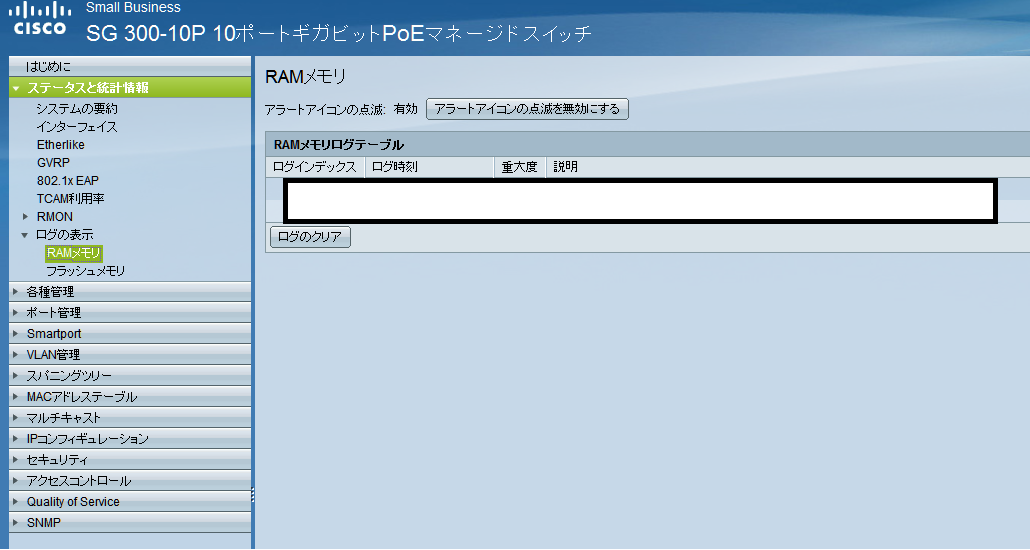Collapse the ログの表示 tree arrow
Viewport: 1030px width, 550px height.
[25, 235]
